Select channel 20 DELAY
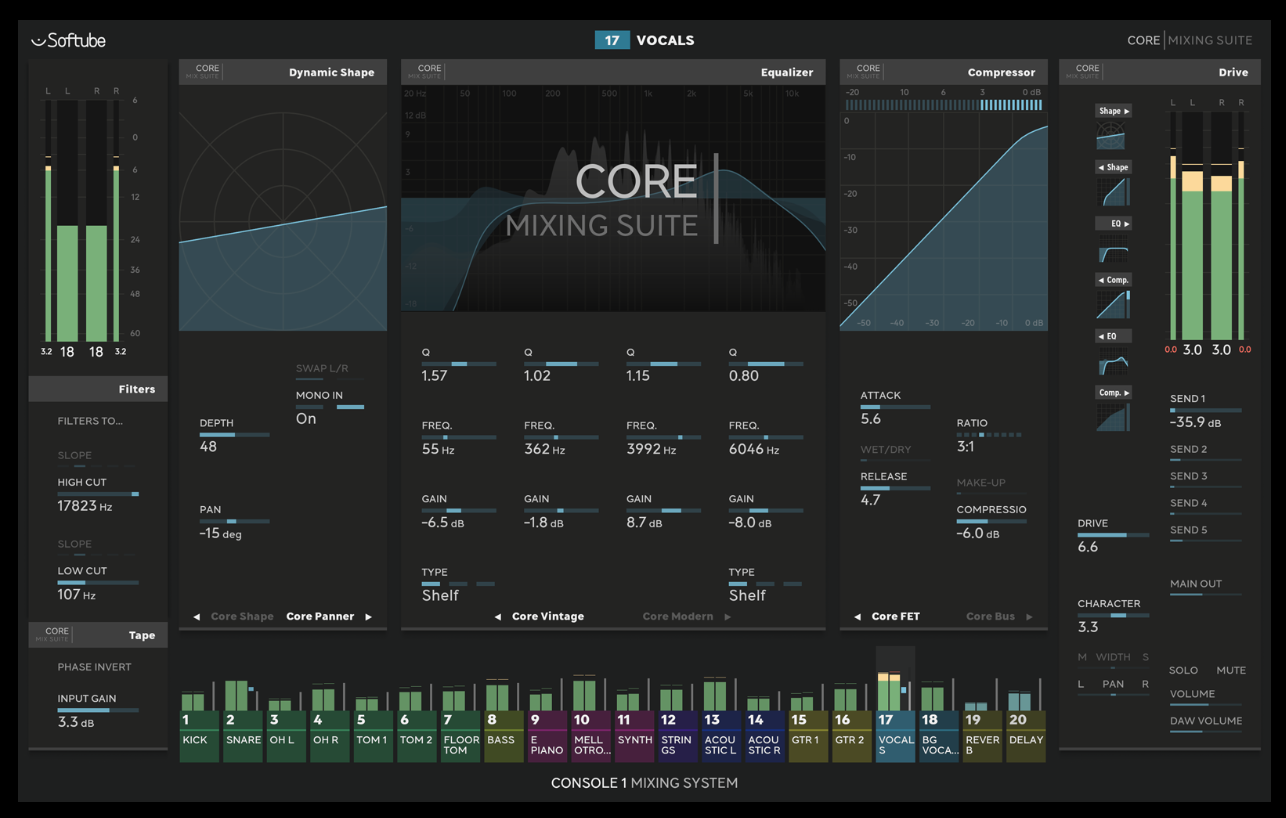Viewport: 1286px width, 818px height. [x=1026, y=736]
